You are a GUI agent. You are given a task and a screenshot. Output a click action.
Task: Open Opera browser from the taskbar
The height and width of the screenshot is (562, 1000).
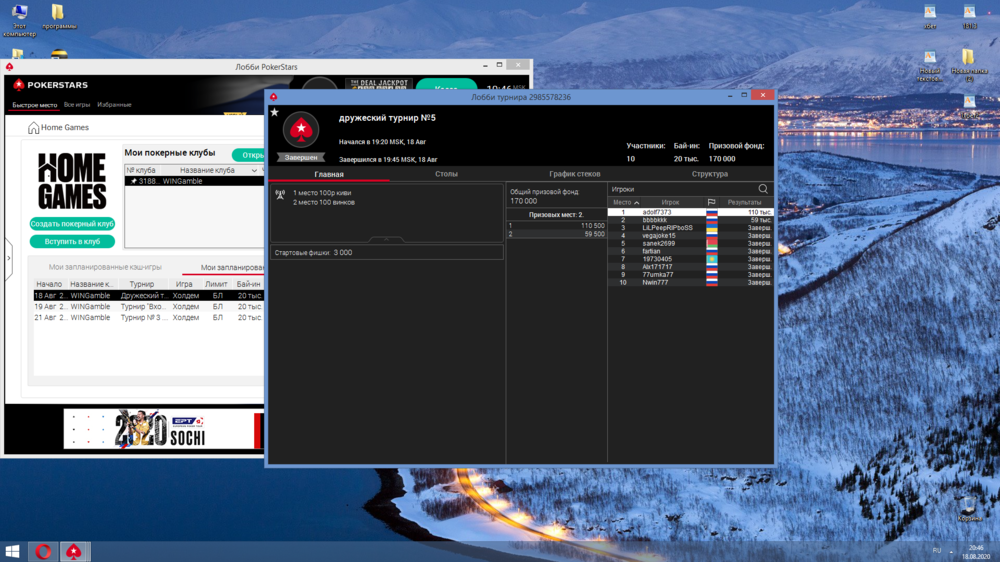[x=44, y=551]
